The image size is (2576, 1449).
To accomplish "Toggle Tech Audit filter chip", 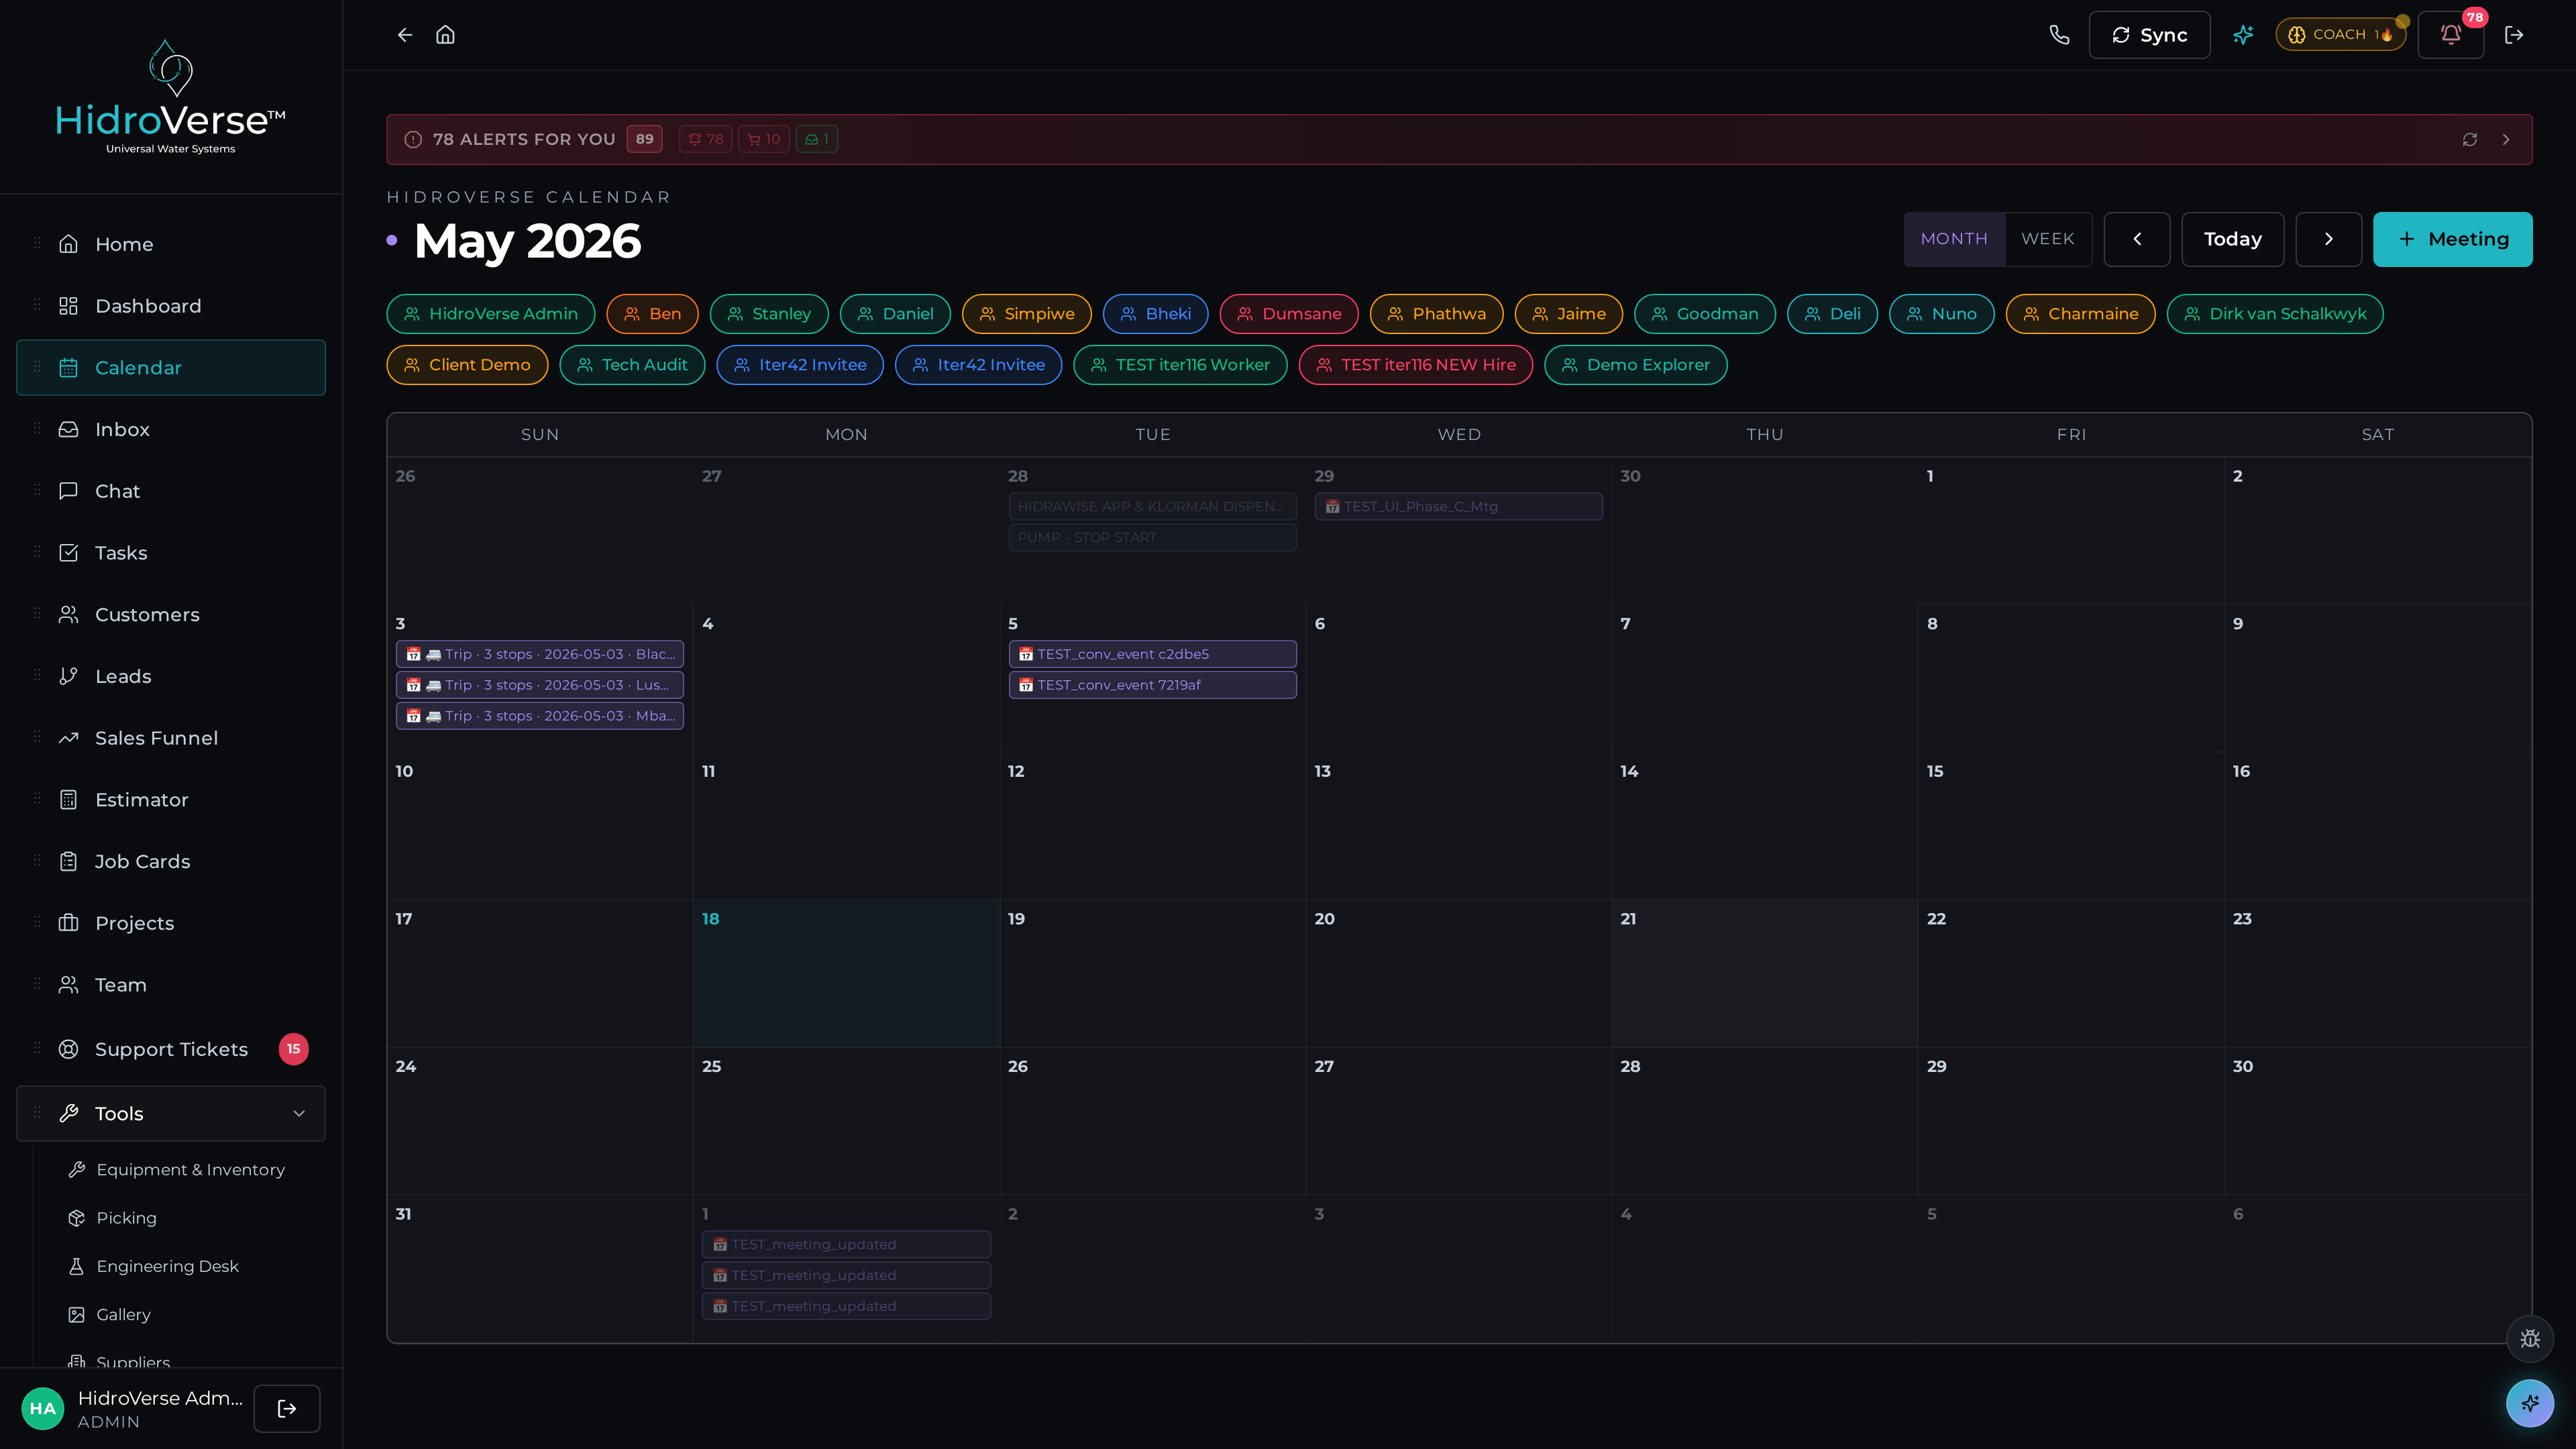I will (632, 365).
